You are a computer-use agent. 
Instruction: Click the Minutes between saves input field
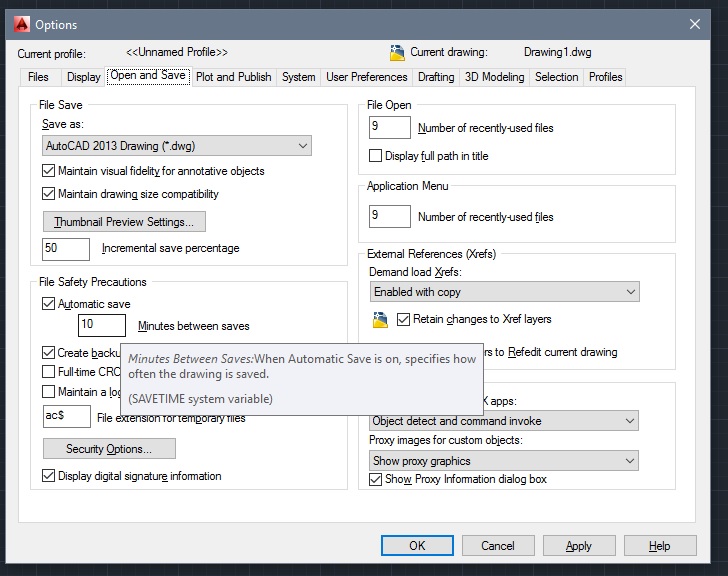(102, 325)
